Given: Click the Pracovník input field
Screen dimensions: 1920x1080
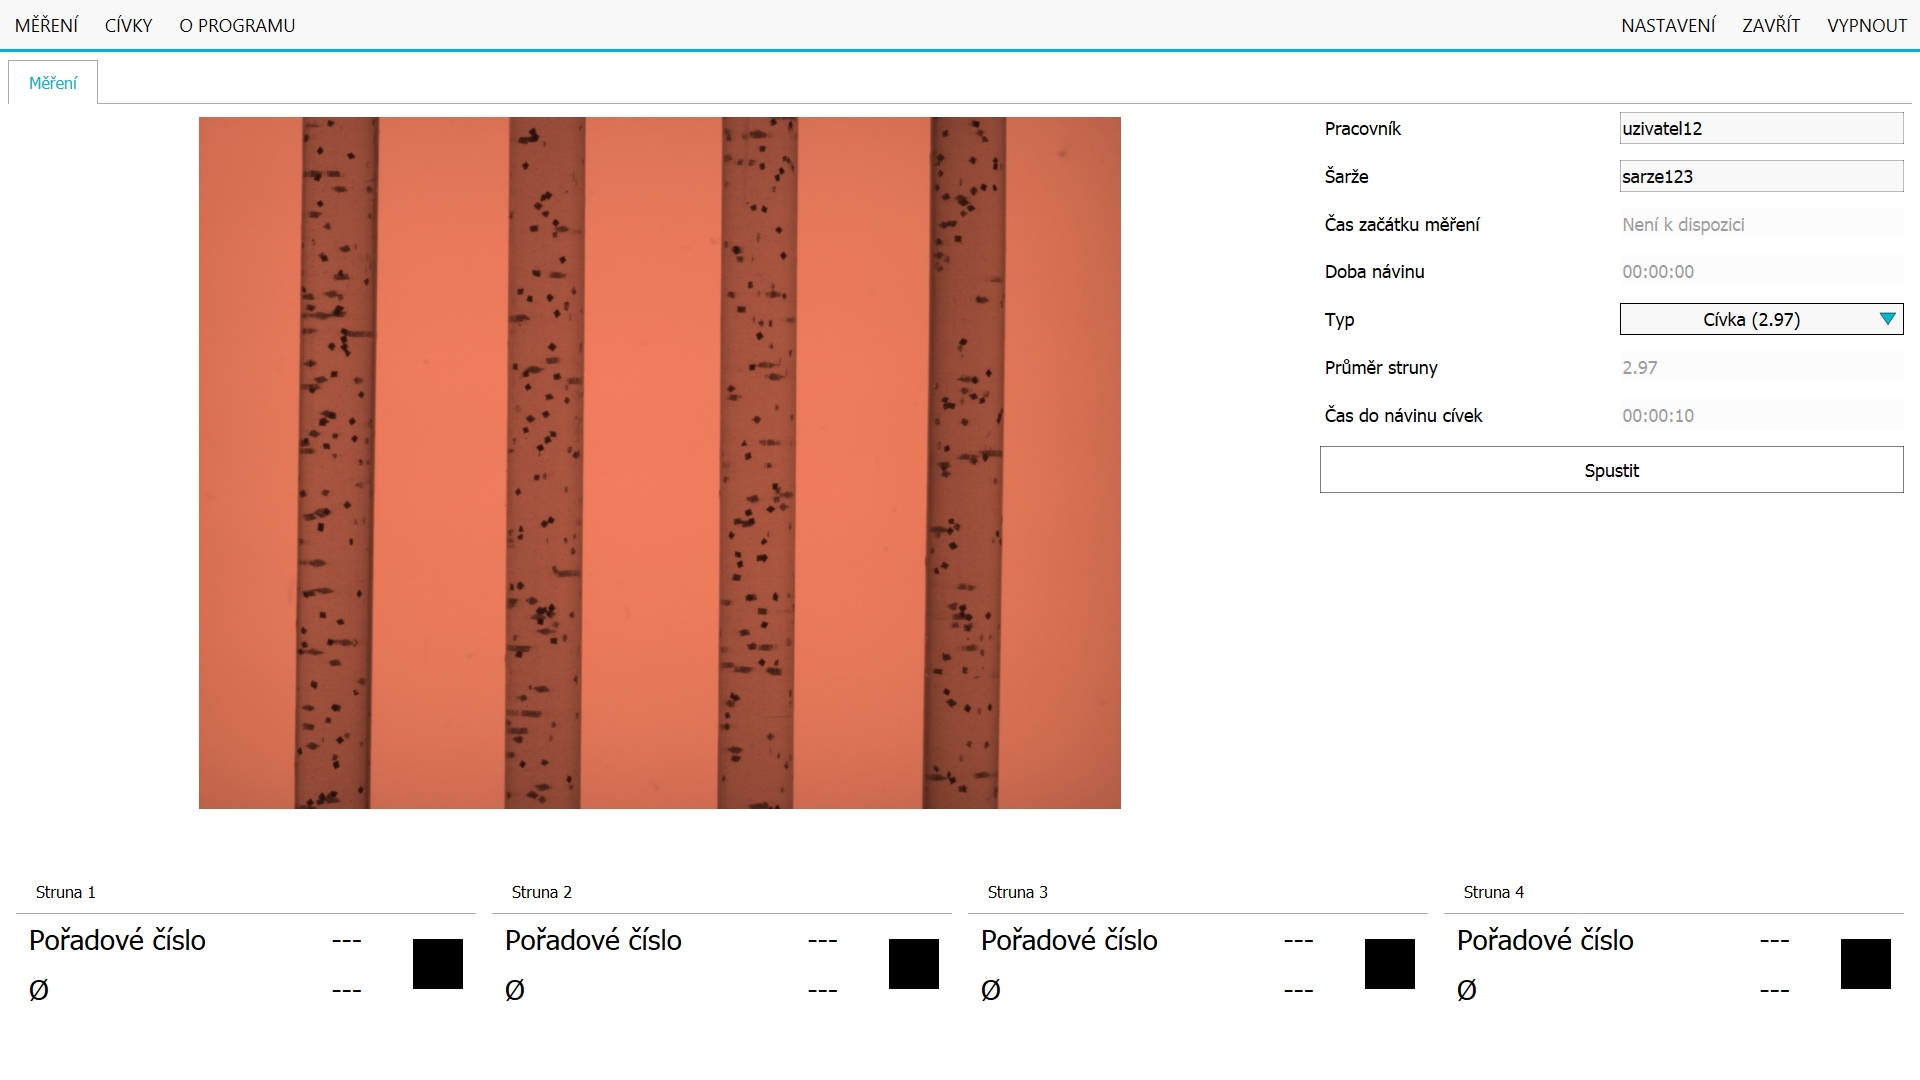Looking at the screenshot, I should 1761,128.
